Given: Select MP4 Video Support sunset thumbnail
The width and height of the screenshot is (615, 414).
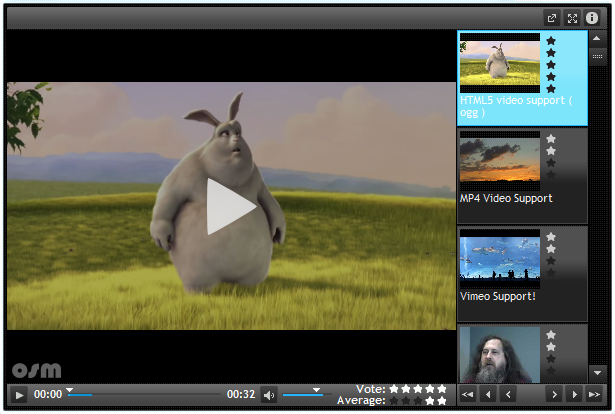Looking at the screenshot, I should [x=500, y=161].
